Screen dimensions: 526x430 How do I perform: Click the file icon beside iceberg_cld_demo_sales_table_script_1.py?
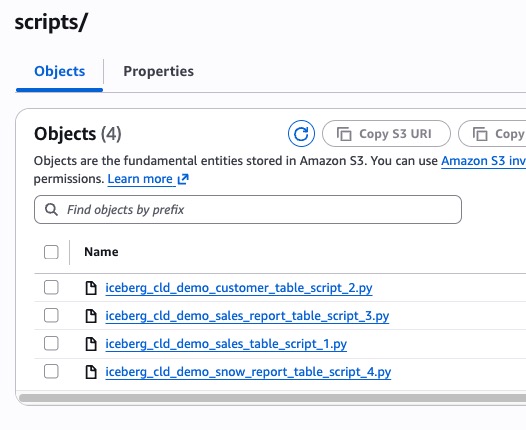(x=91, y=344)
